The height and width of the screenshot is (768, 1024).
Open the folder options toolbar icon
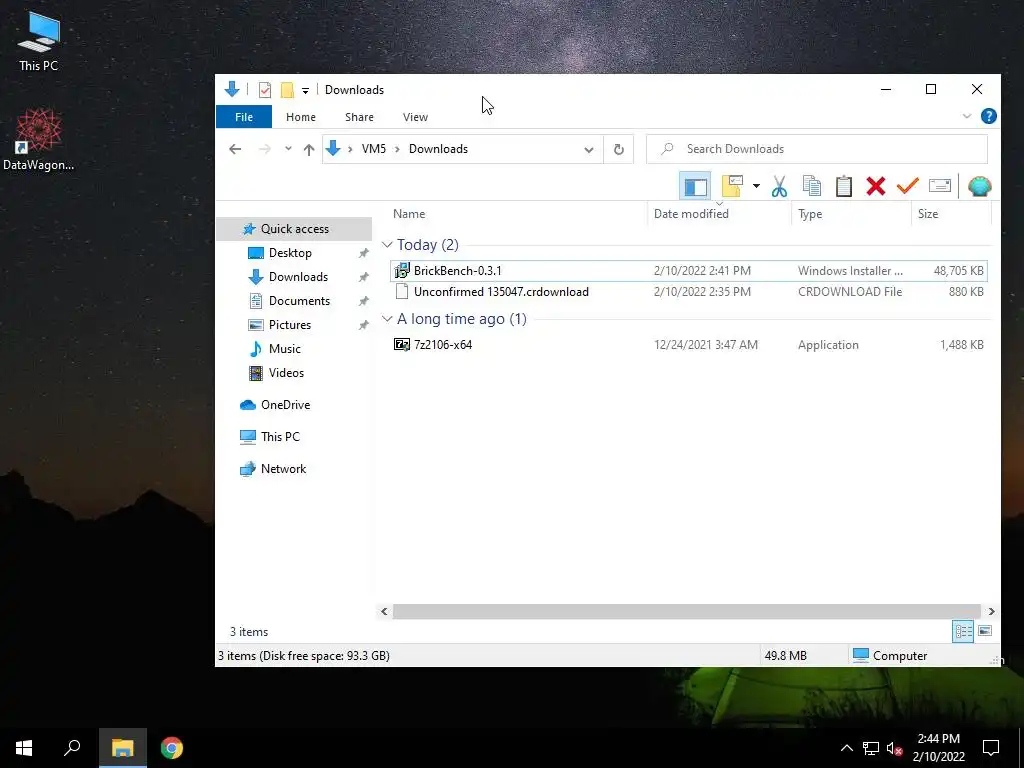pyautogui.click(x=732, y=186)
